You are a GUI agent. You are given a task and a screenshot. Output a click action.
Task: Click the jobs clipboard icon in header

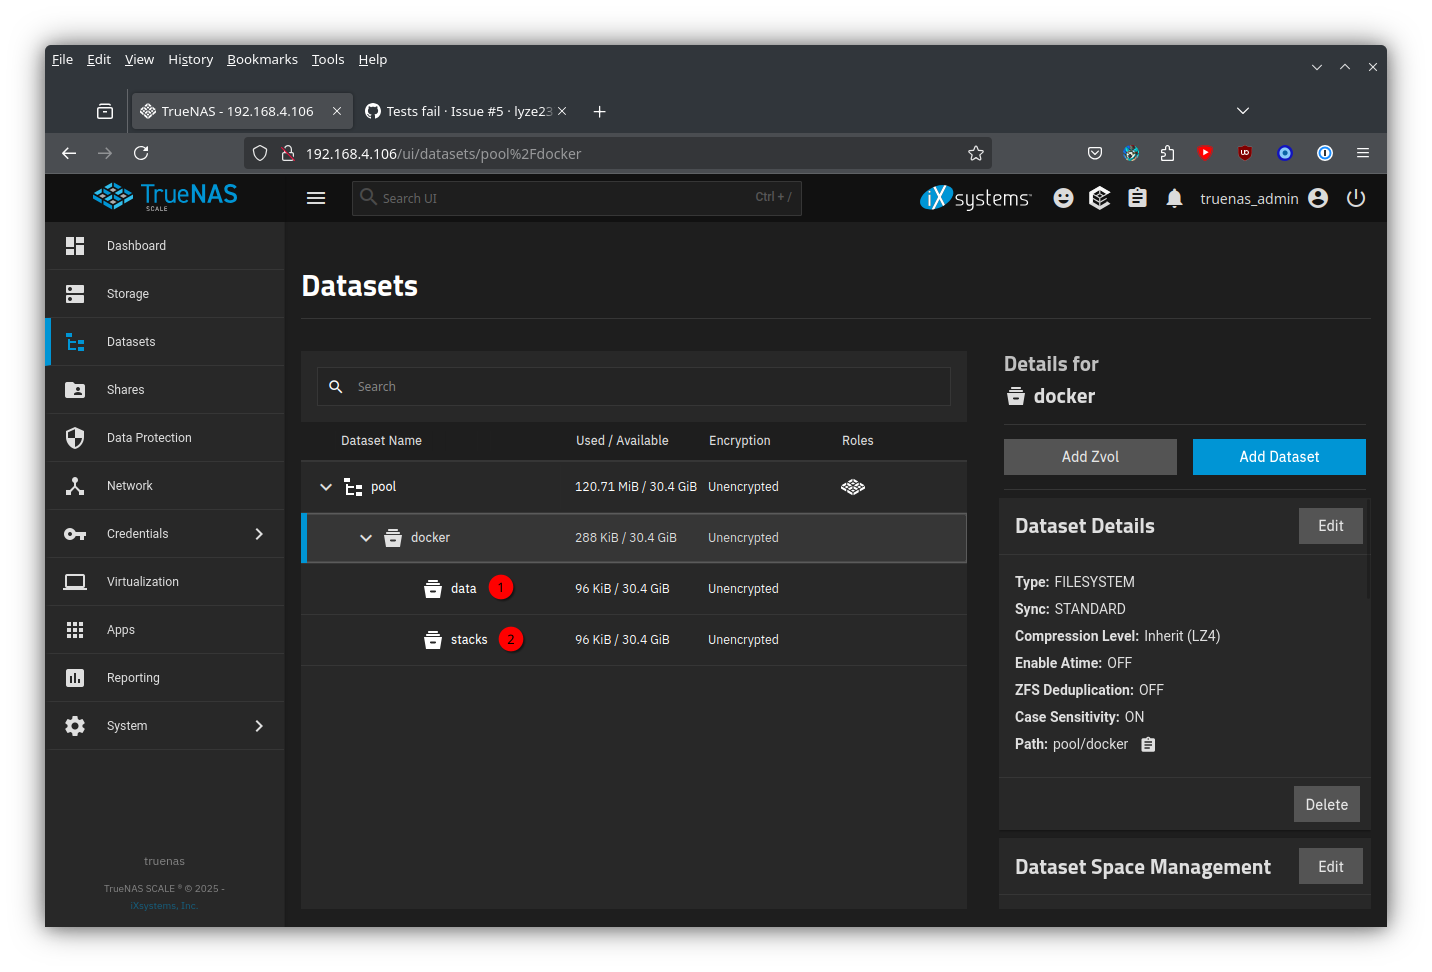(x=1137, y=198)
